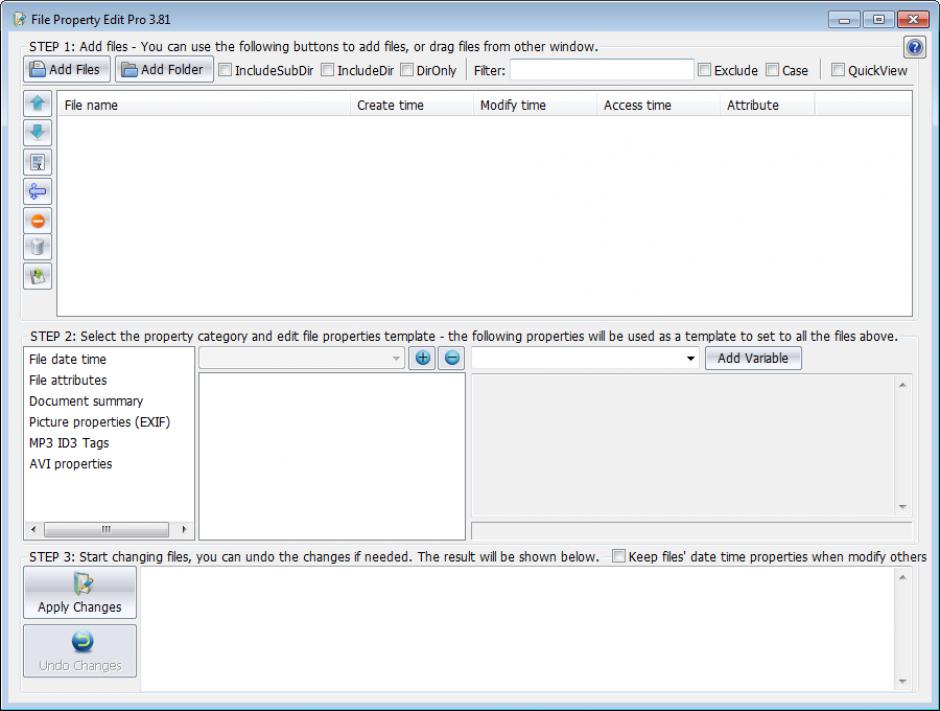
Task: Click inside the Filter text field
Action: click(x=601, y=70)
